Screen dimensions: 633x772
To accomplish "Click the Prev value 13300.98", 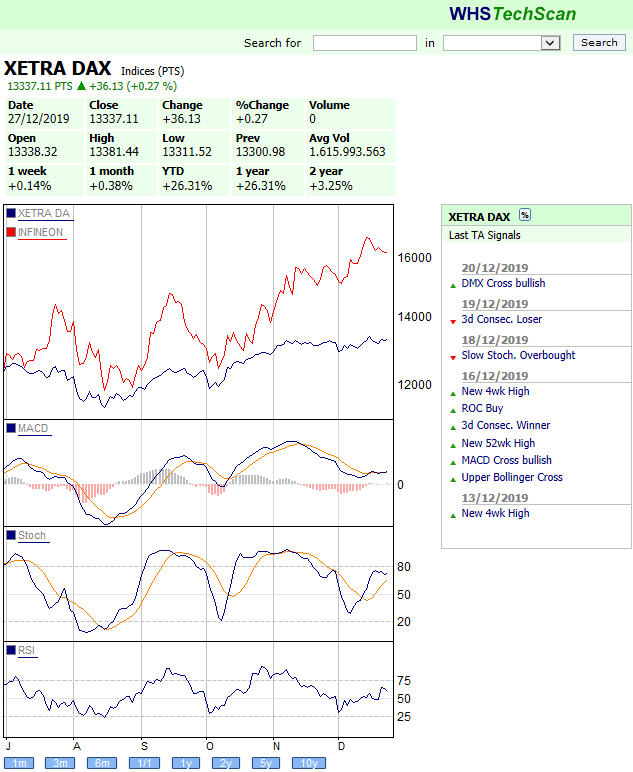I will pyautogui.click(x=260, y=152).
